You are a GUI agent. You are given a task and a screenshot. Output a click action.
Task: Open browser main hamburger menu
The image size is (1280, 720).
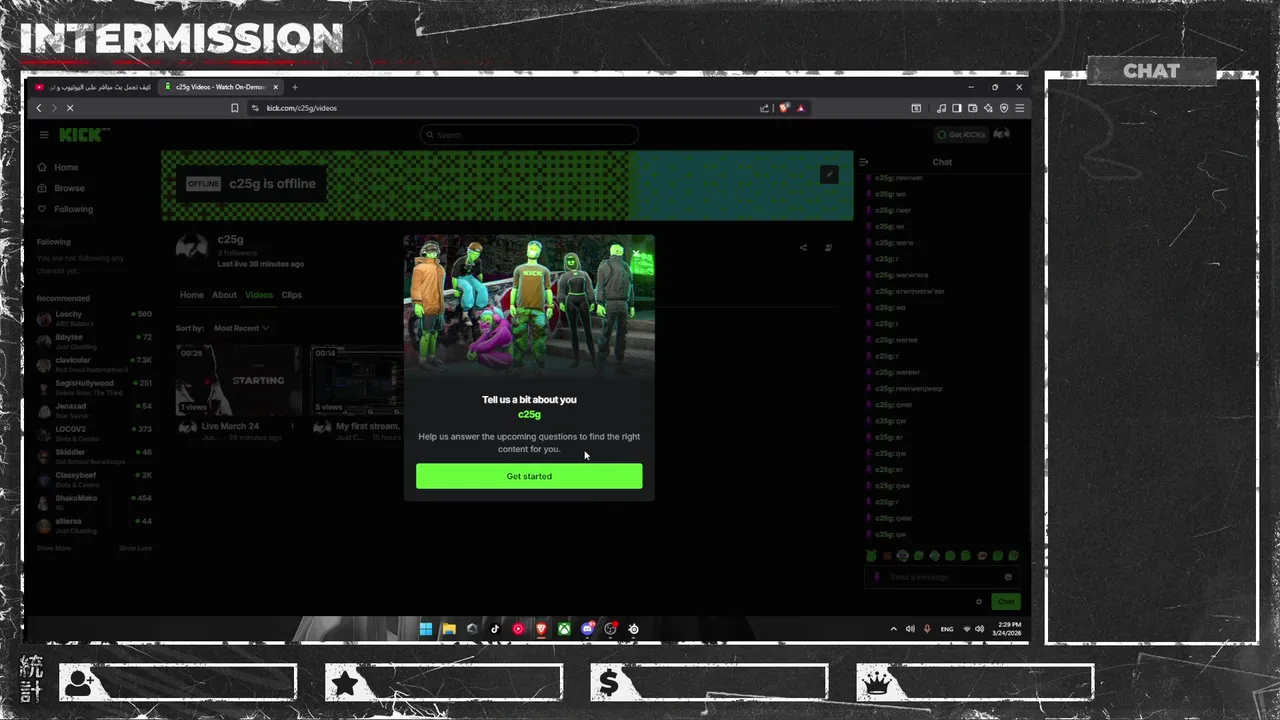pyautogui.click(x=1019, y=108)
